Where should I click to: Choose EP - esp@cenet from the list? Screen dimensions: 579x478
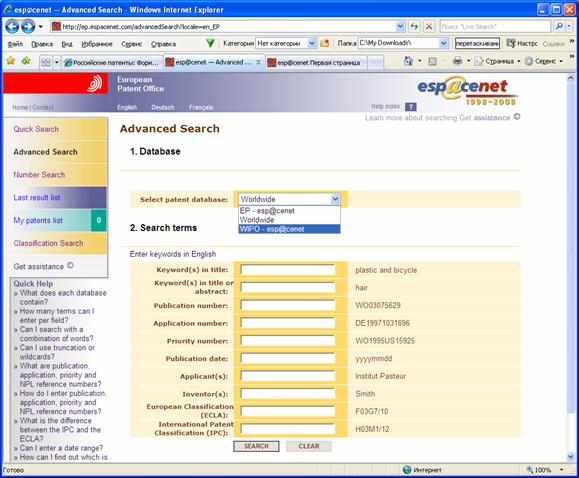(289, 211)
